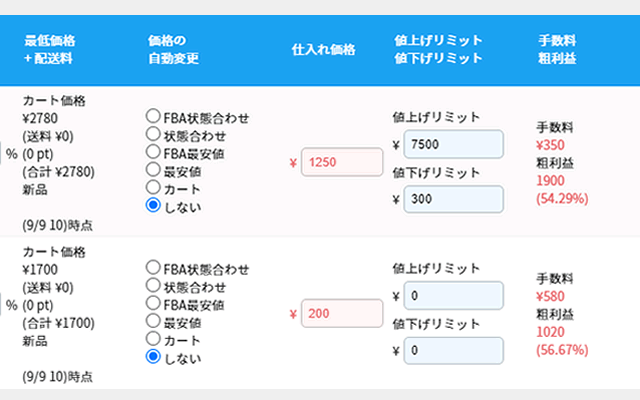
Task: Select しない radio in ¥2780 row
Action: click(153, 204)
